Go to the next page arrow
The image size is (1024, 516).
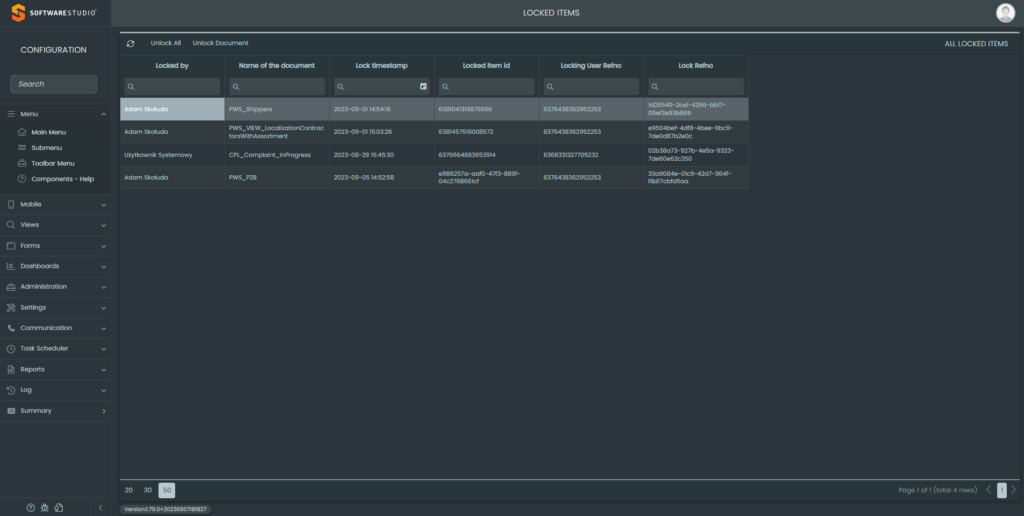[1013, 490]
